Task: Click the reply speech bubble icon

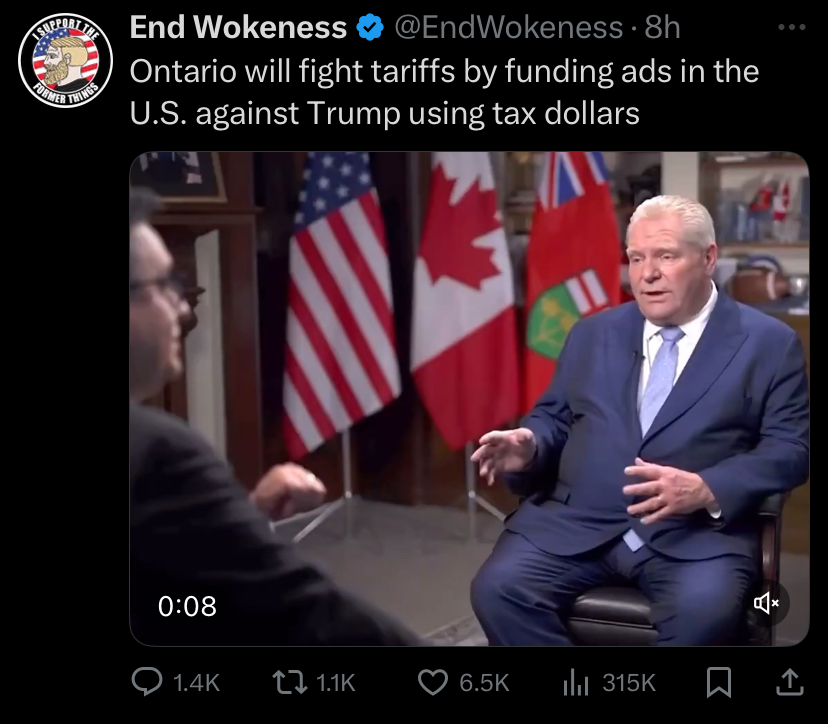Action: click(x=147, y=682)
